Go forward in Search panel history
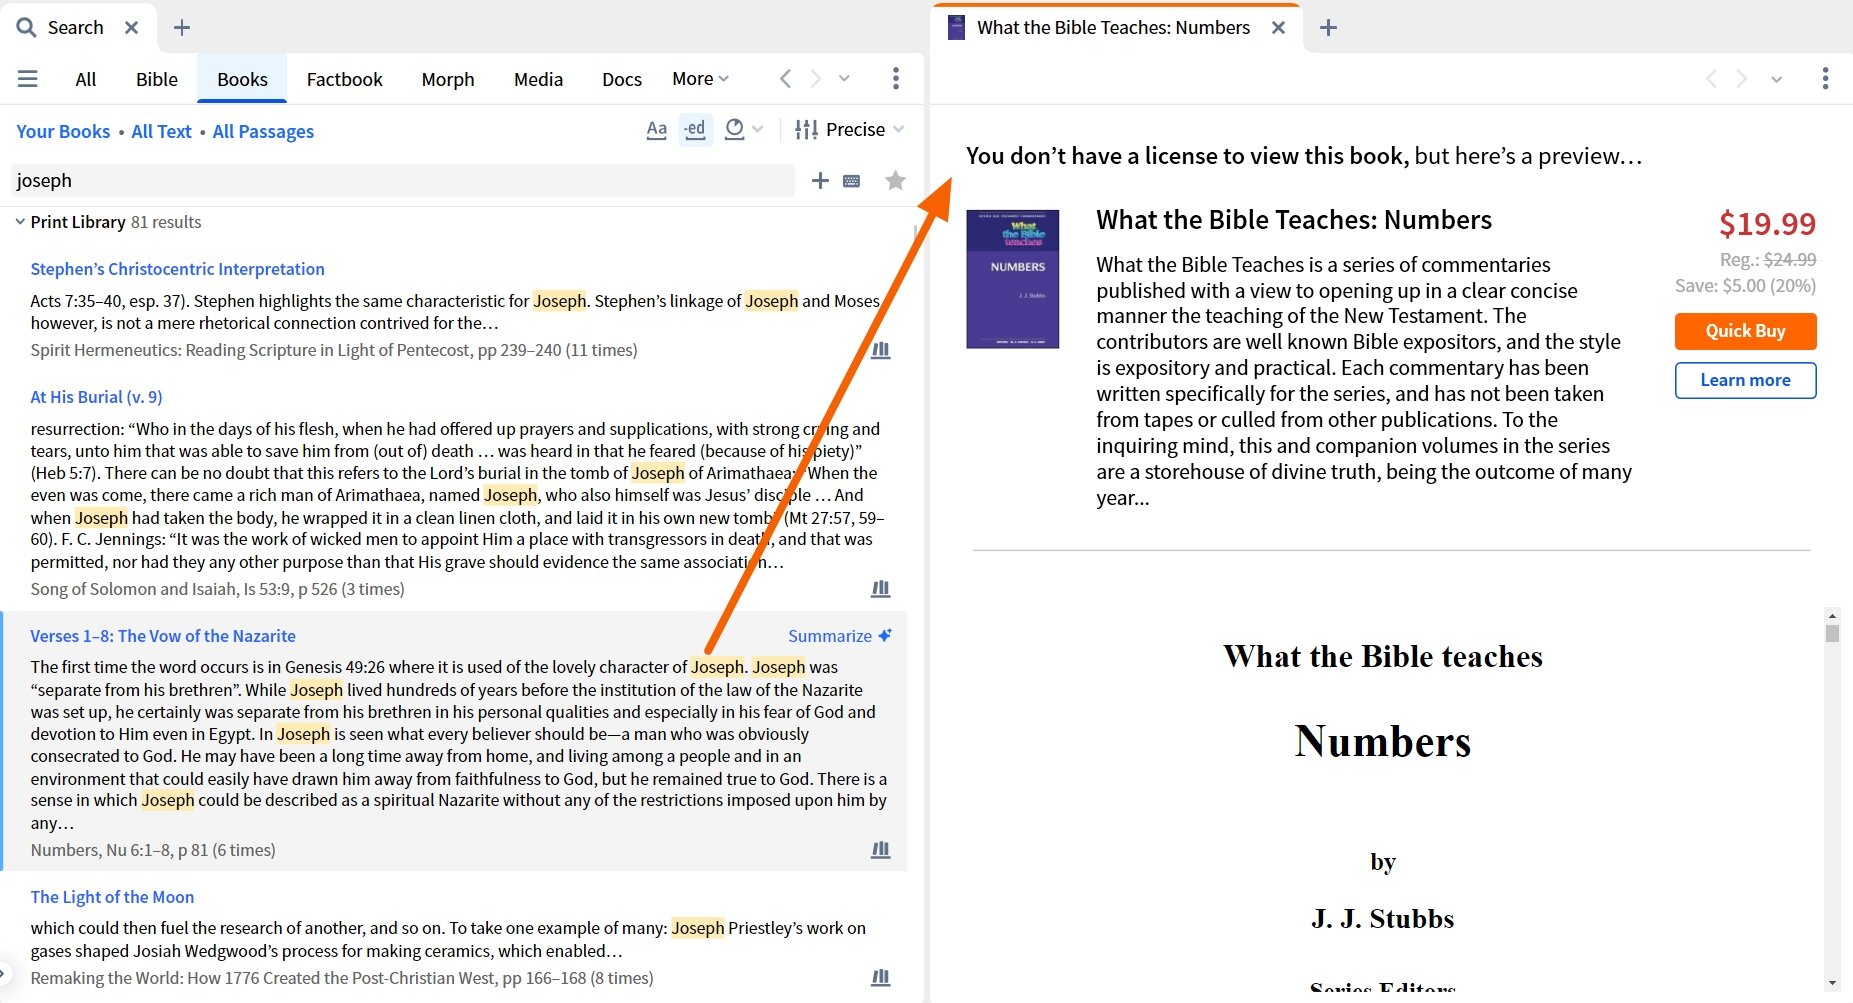 (815, 78)
